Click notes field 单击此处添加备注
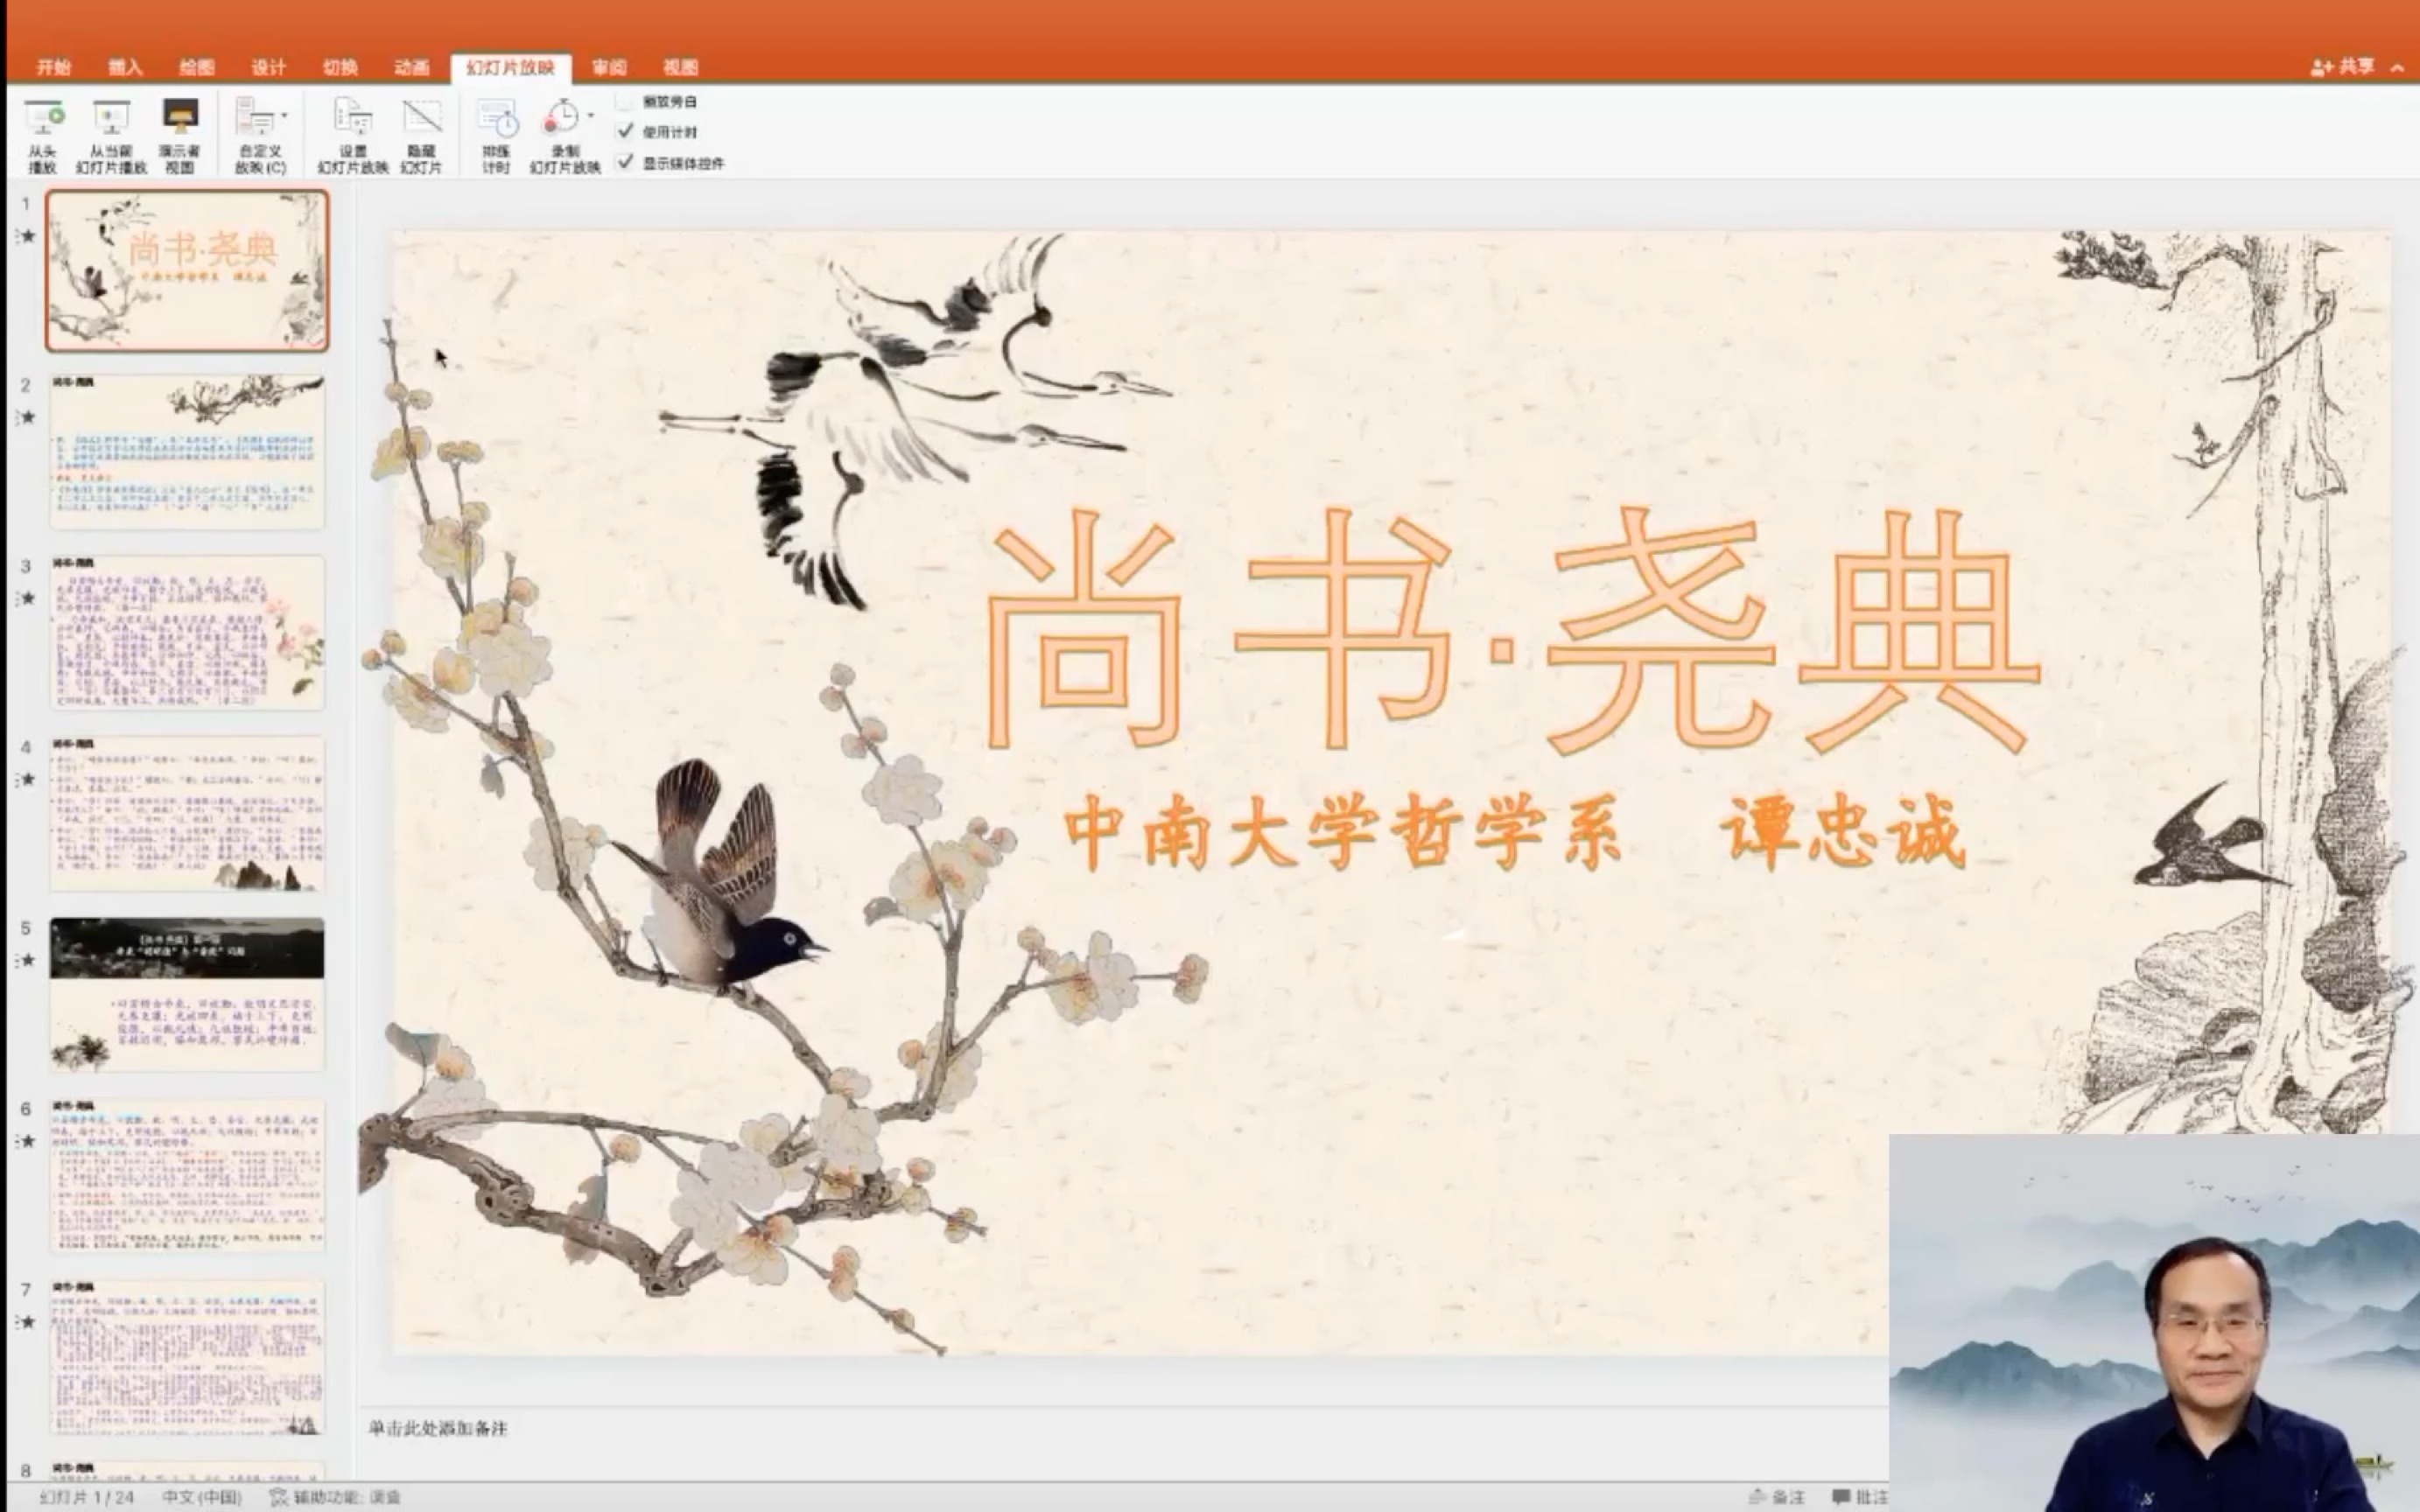Image resolution: width=2420 pixels, height=1512 pixels. pos(438,1428)
